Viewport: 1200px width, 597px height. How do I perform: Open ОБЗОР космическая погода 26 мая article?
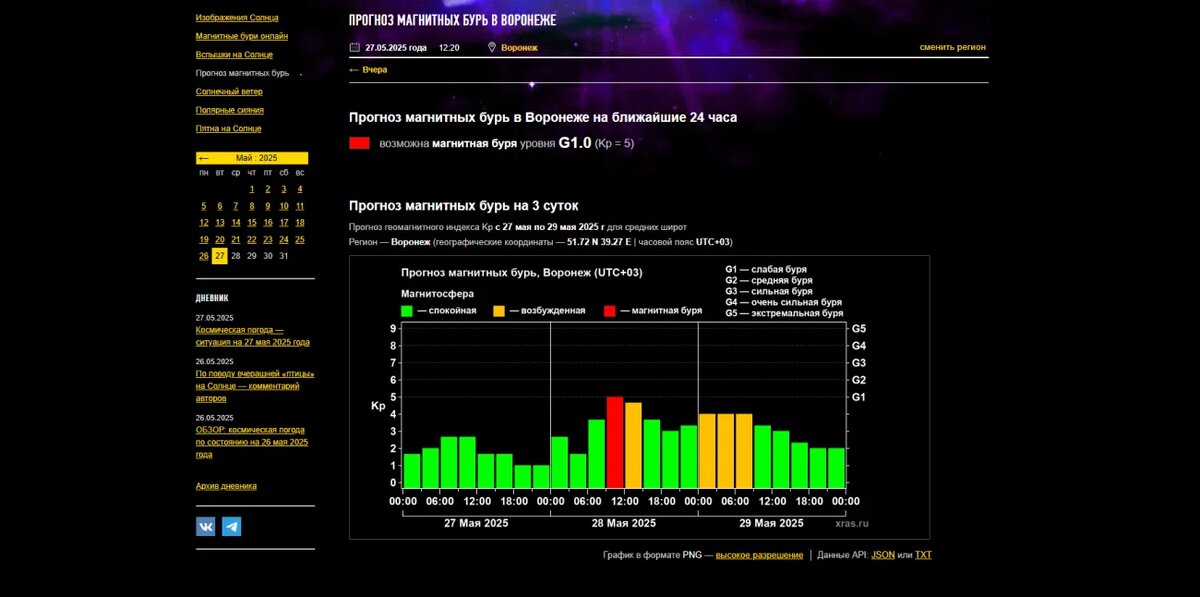tap(252, 442)
